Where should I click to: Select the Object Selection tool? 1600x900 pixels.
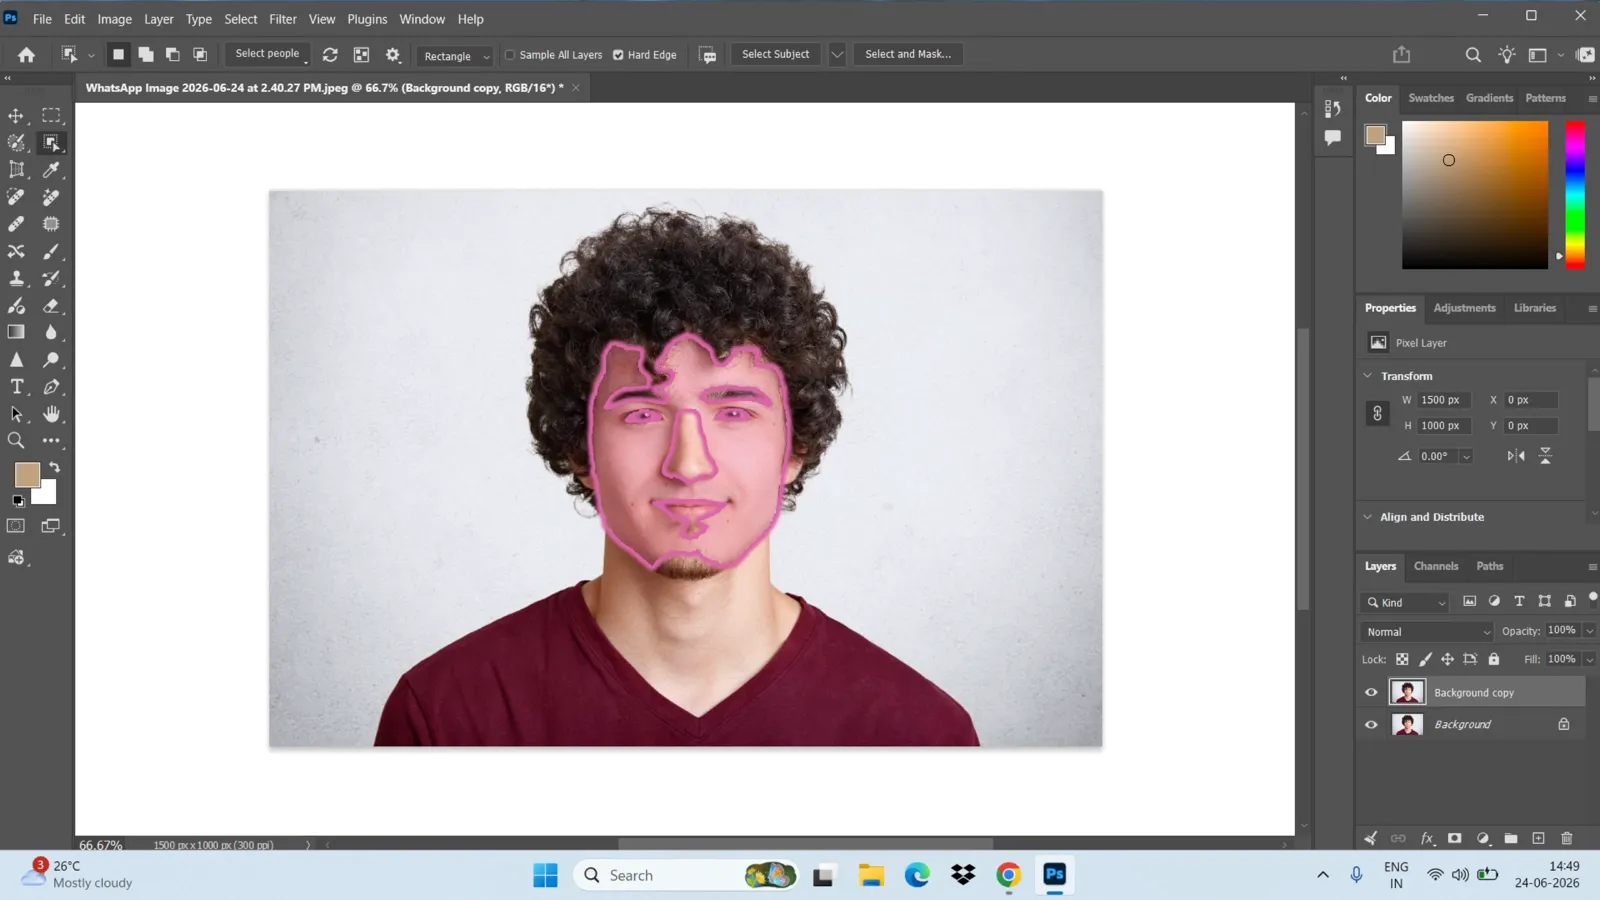51,143
